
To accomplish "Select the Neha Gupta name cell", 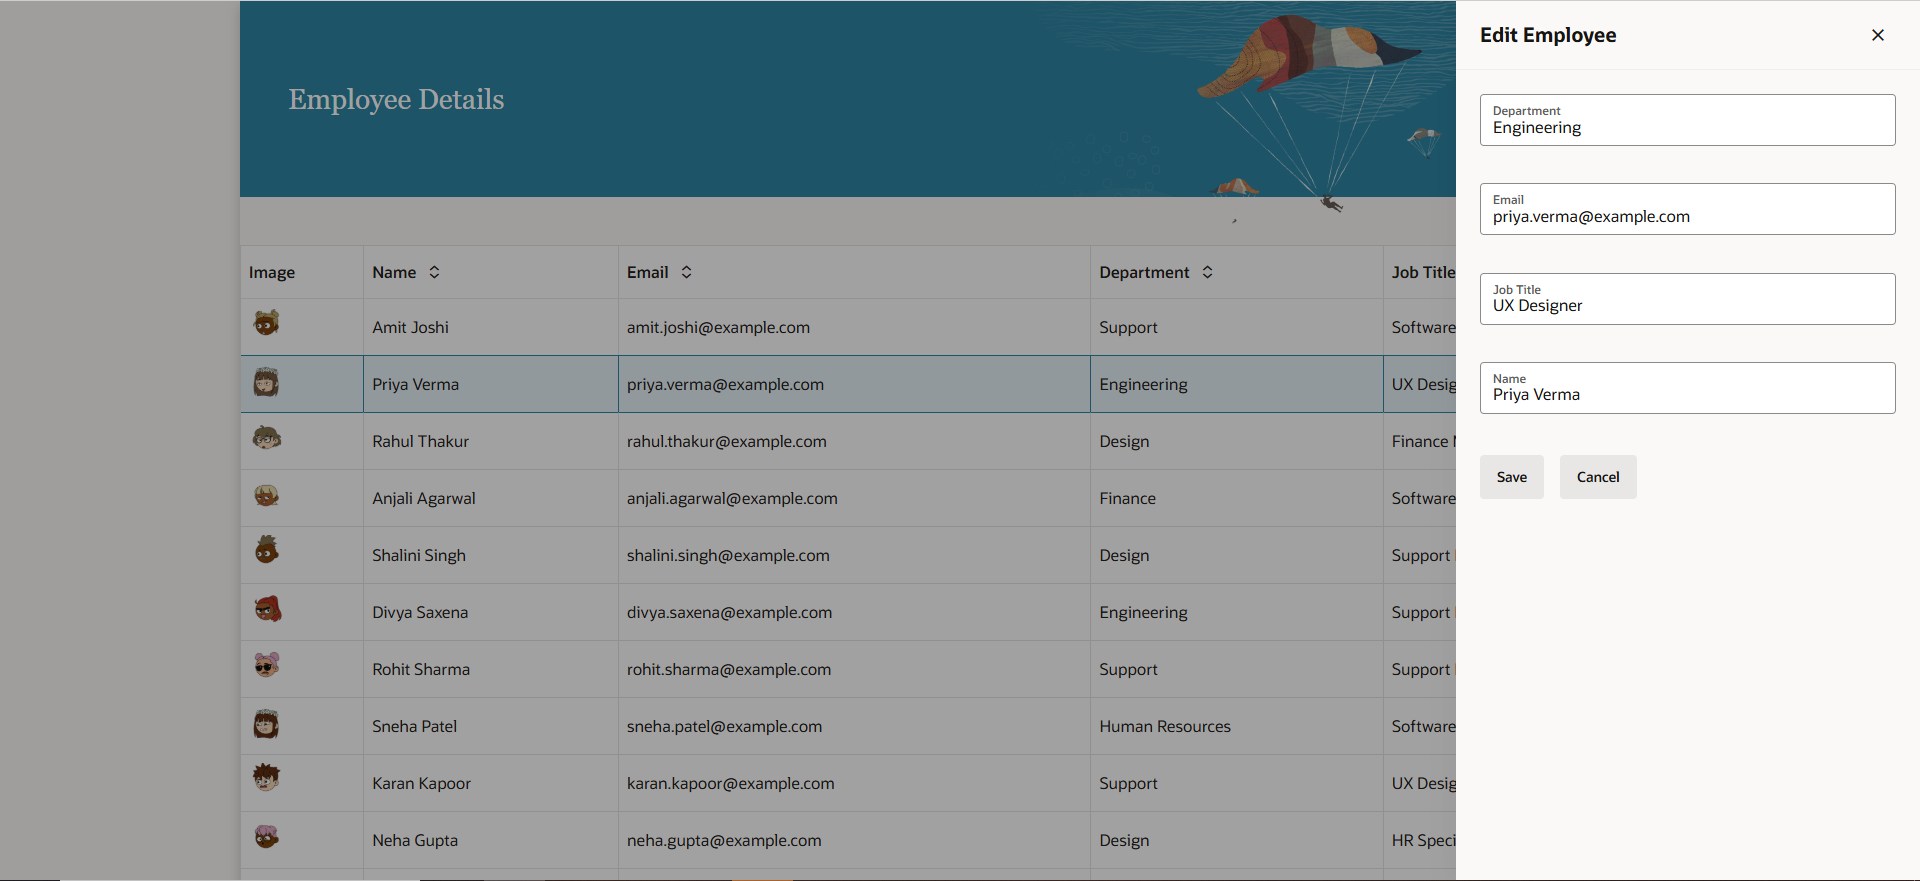I will click(x=415, y=840).
